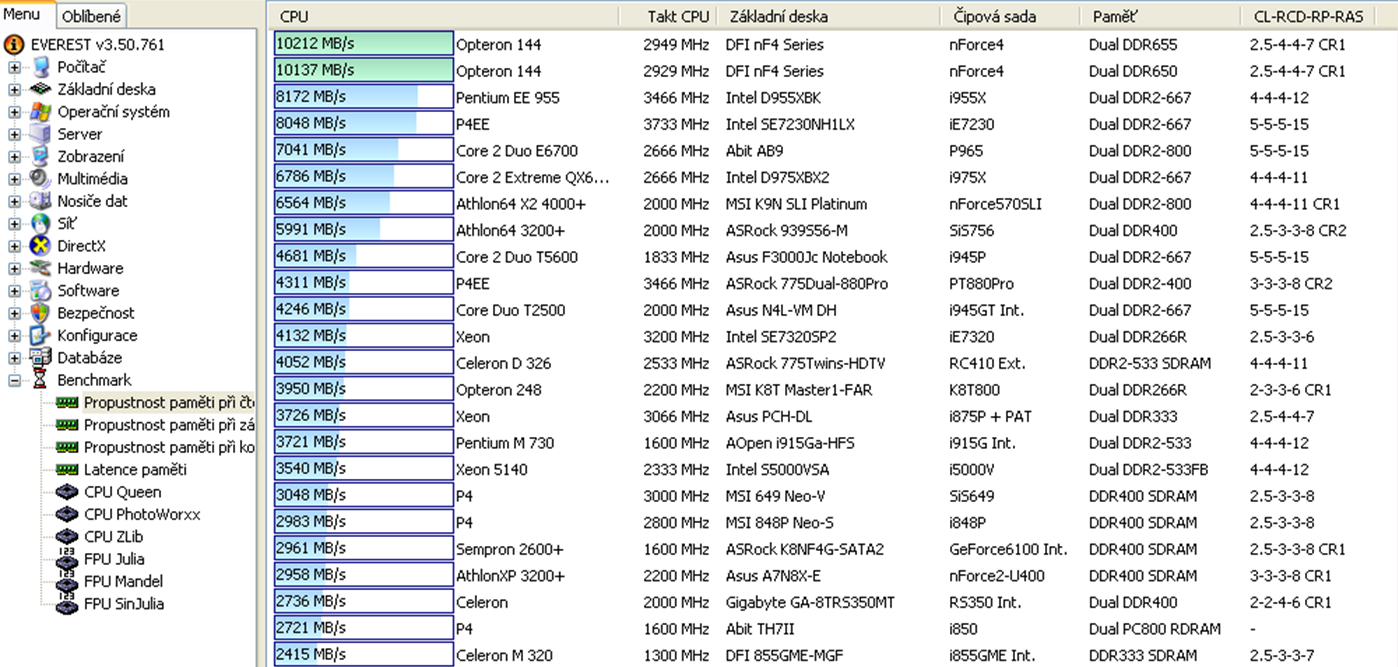Click the Zobrazení monitor icon

pyautogui.click(x=41, y=156)
